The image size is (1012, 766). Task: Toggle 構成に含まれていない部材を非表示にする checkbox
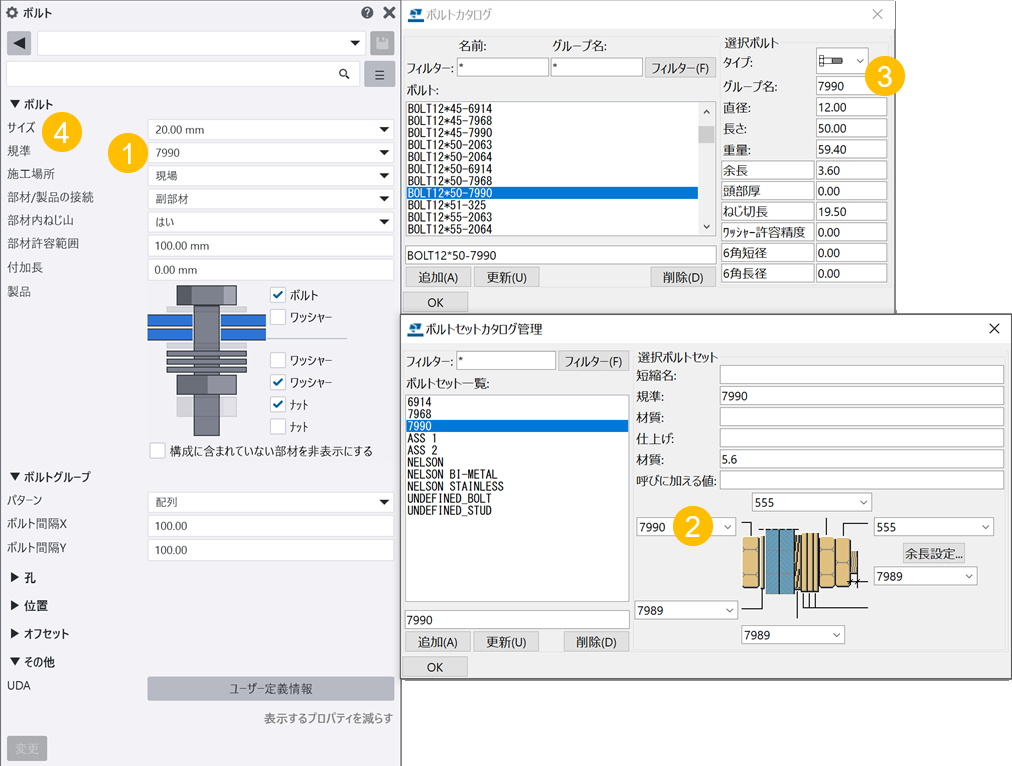tap(157, 451)
